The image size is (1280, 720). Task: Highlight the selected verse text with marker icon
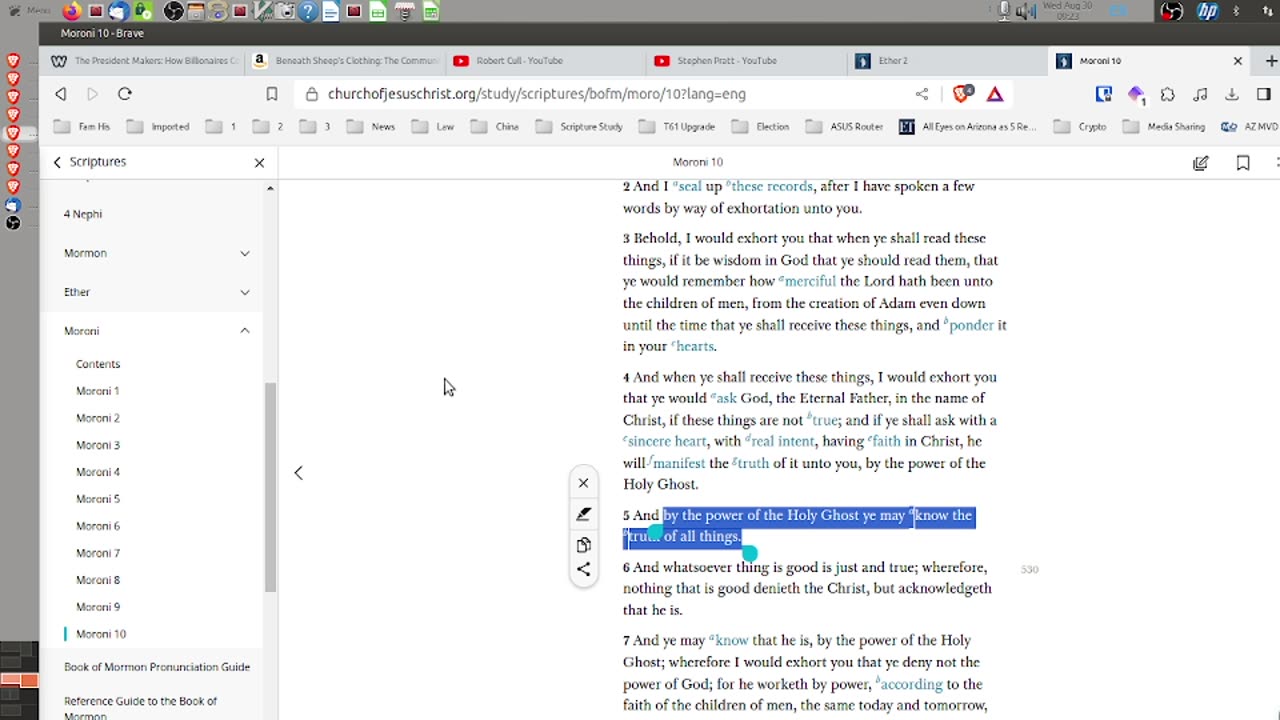(x=583, y=514)
